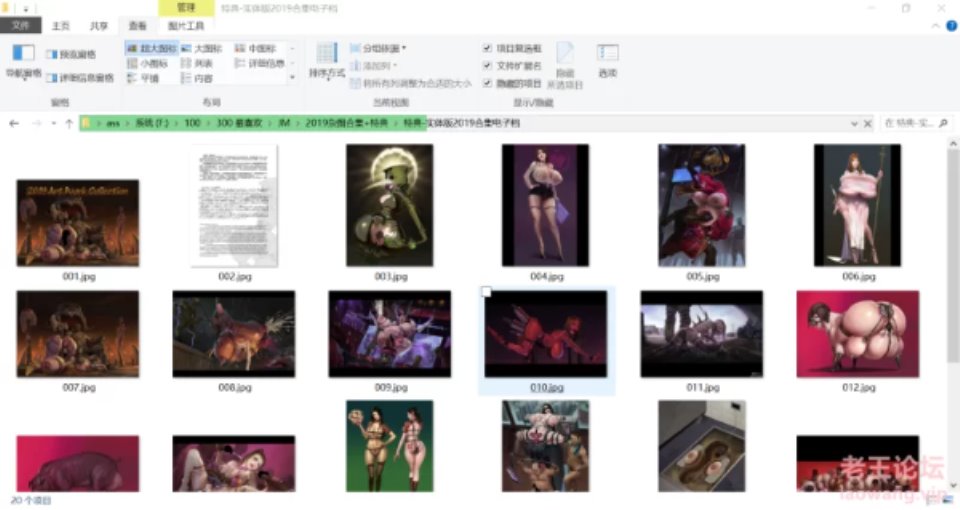Image resolution: width=960 pixels, height=510 pixels.
Task: Click the 100 folder breadcrumb
Action: 192,123
